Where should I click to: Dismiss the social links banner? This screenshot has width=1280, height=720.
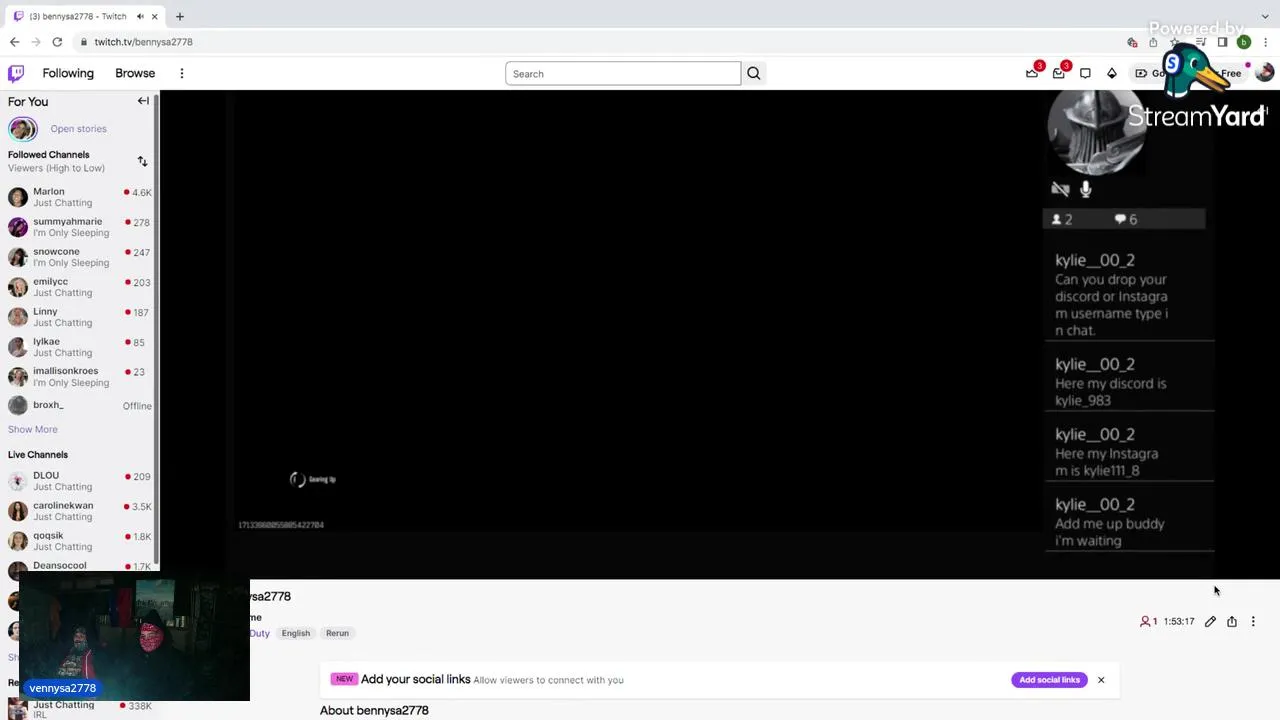1101,680
